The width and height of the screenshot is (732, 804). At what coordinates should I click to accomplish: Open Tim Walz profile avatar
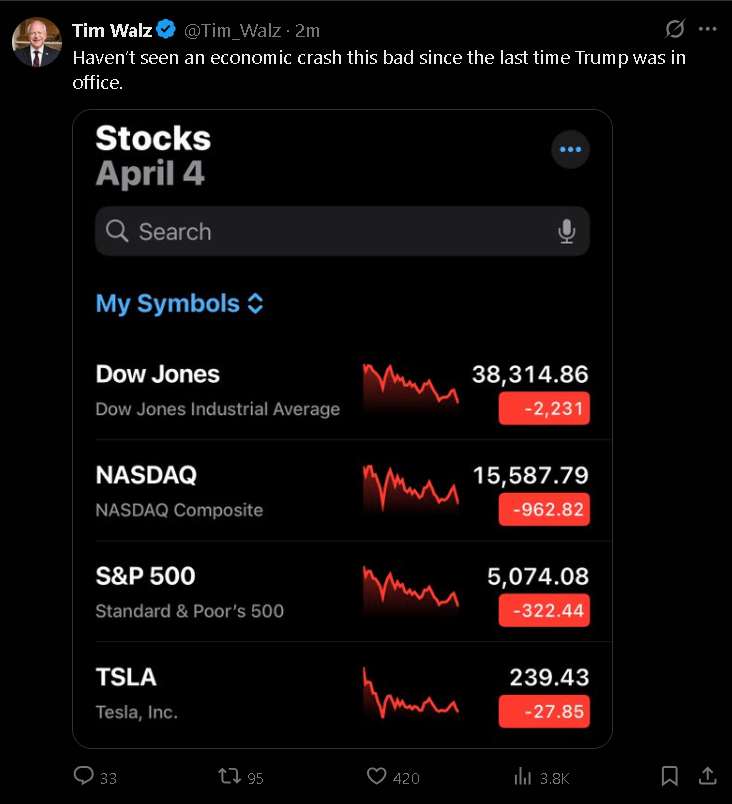pos(36,42)
